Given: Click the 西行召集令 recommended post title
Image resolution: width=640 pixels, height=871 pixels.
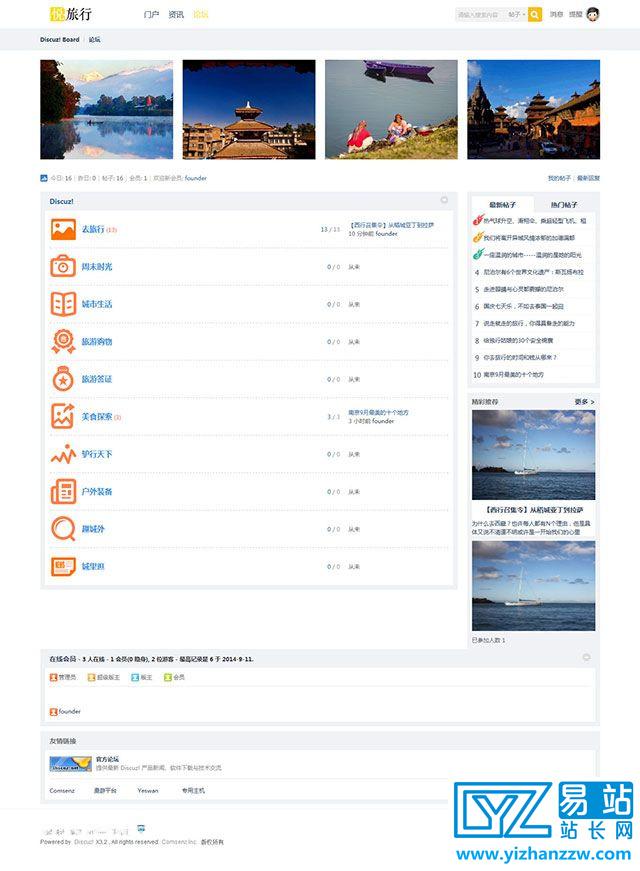Looking at the screenshot, I should click(533, 509).
